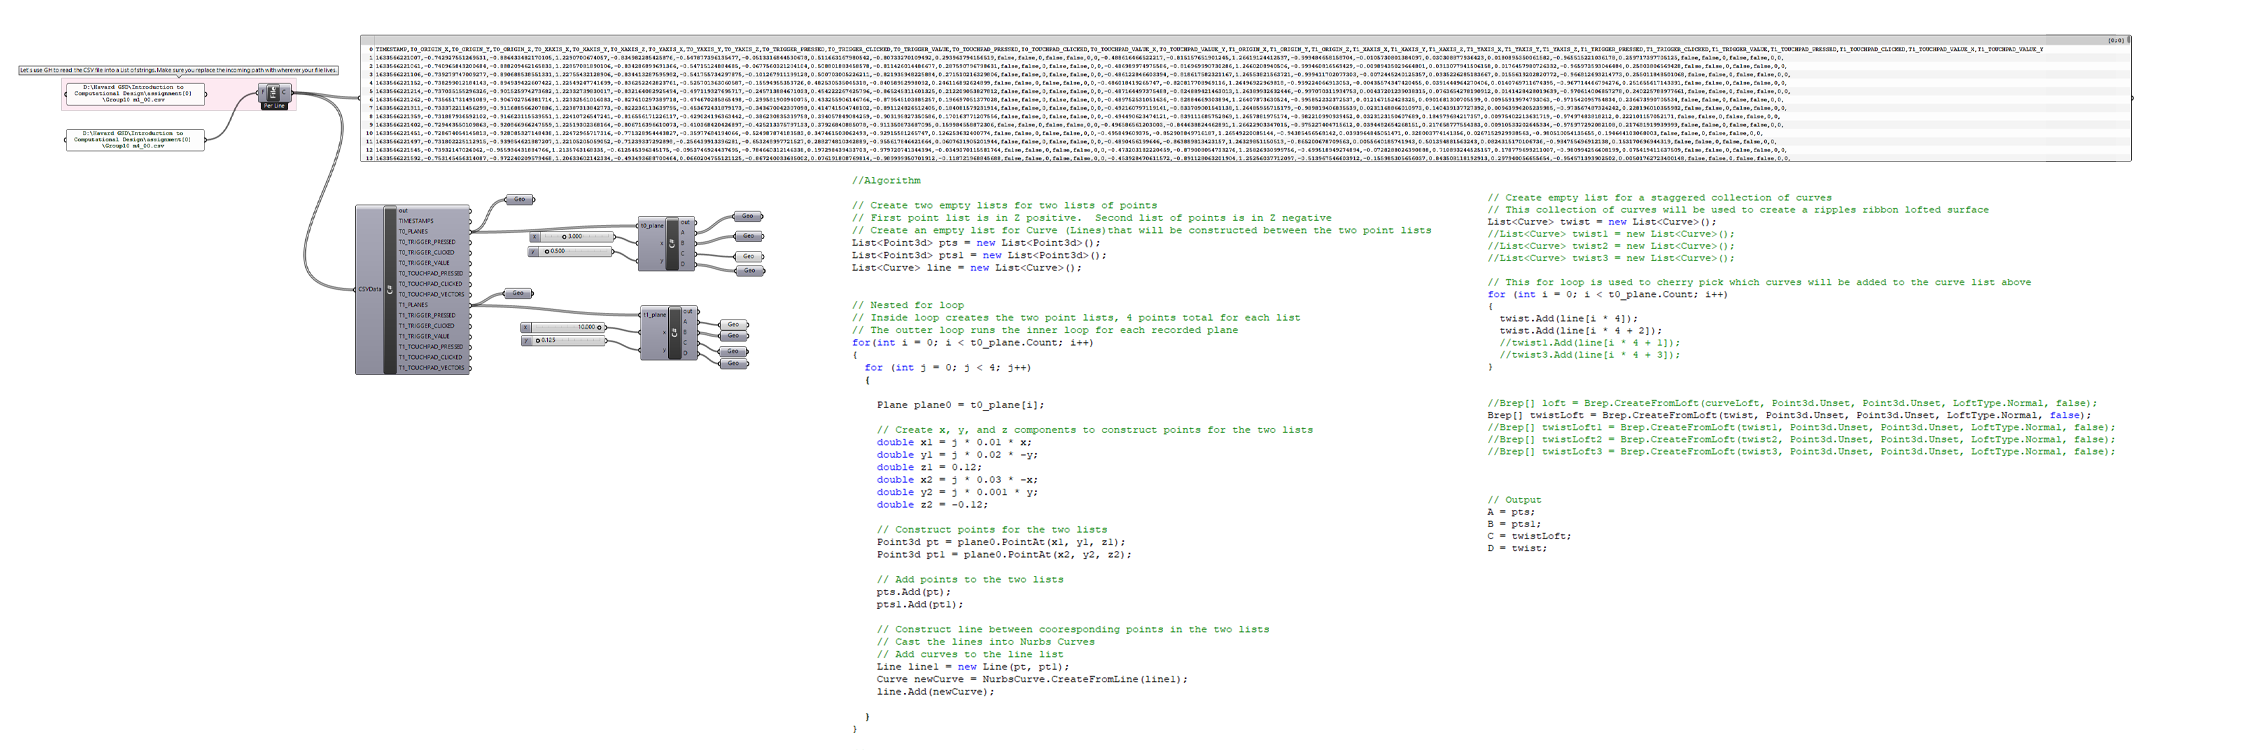Click the 'C = twistLoft;' output line
The image size is (2250, 750).
1529,536
